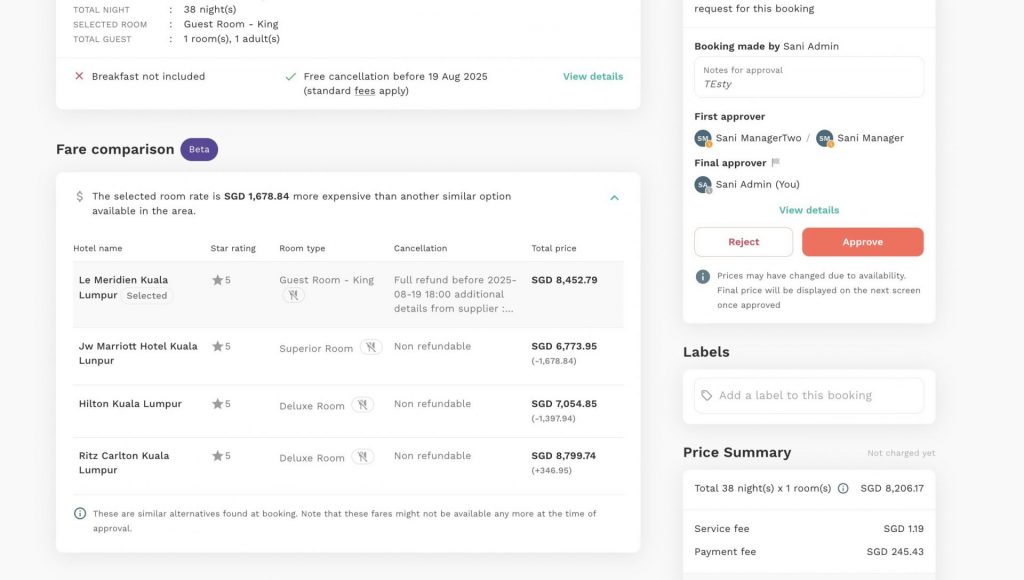Click the Not charged yet status text

pos(901,453)
